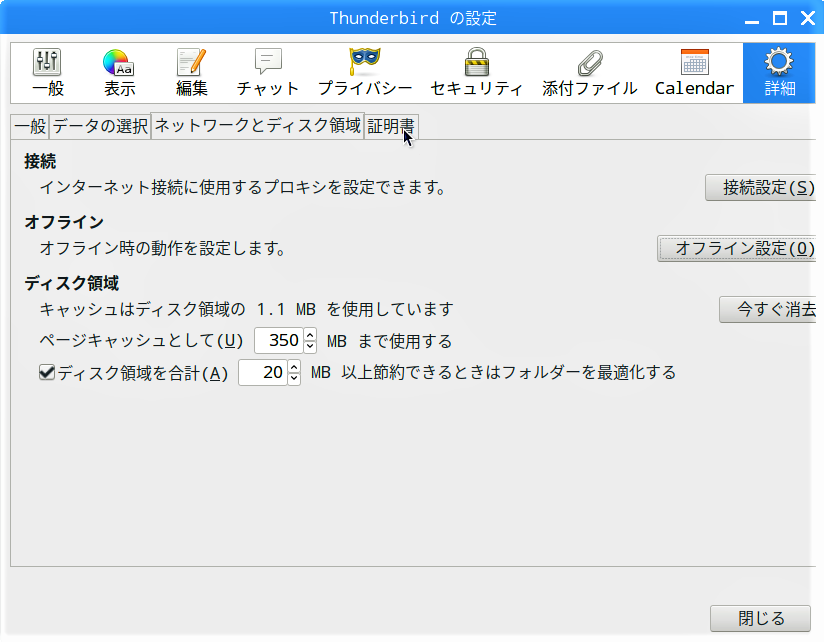The width and height of the screenshot is (824, 642).
Task: Open 接続設定(S) connection settings
Action: coord(760,188)
